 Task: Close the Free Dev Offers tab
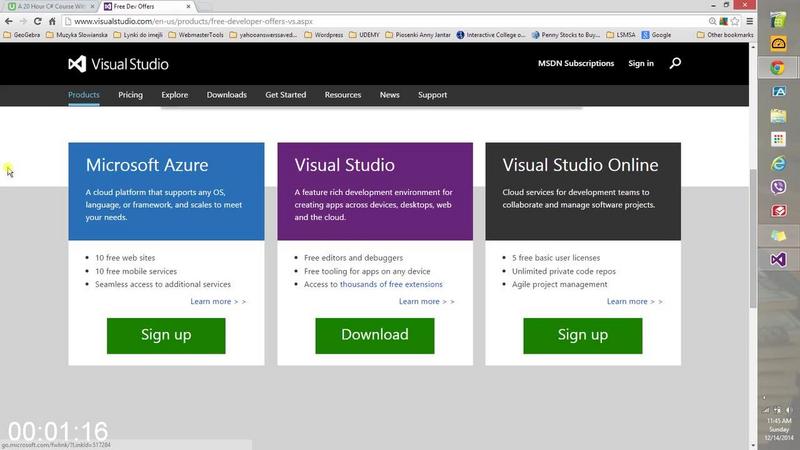[x=188, y=7]
